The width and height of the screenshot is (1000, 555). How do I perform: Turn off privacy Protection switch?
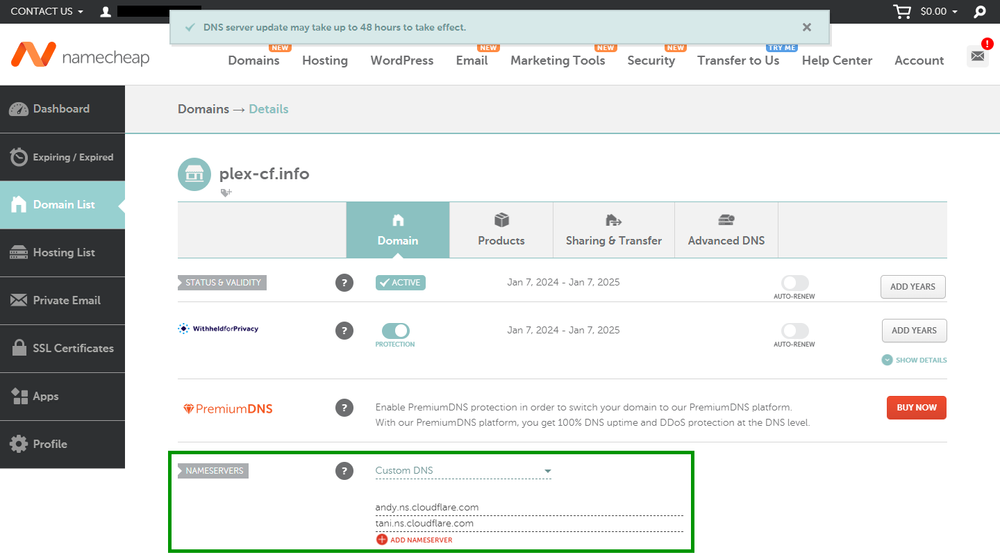coord(395,330)
